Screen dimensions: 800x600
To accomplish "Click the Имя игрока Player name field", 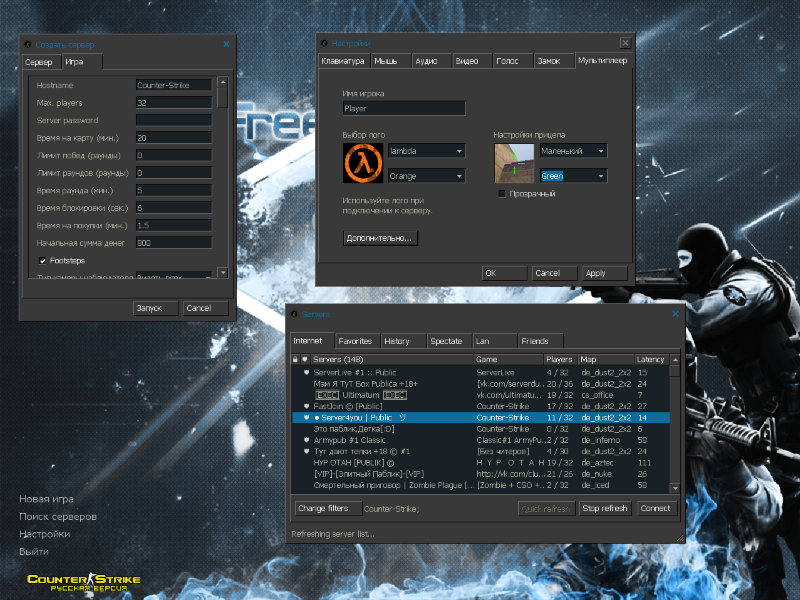I will (x=404, y=108).
